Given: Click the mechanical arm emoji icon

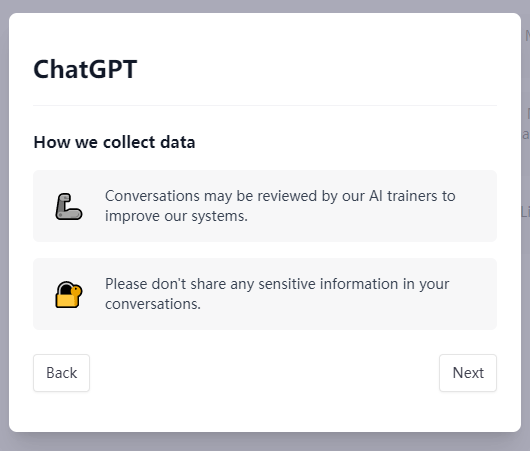Looking at the screenshot, I should pos(69,207).
